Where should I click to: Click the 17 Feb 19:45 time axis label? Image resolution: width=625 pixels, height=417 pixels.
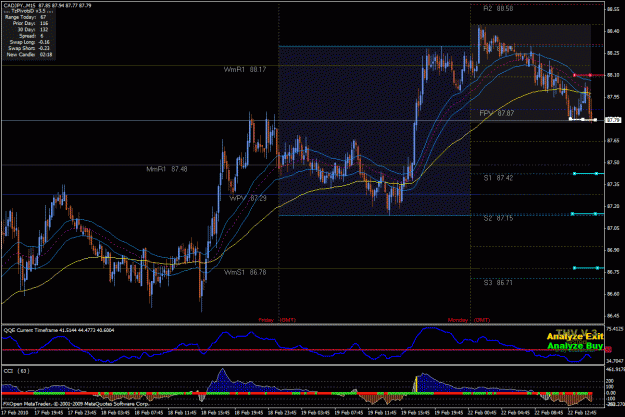(49, 413)
